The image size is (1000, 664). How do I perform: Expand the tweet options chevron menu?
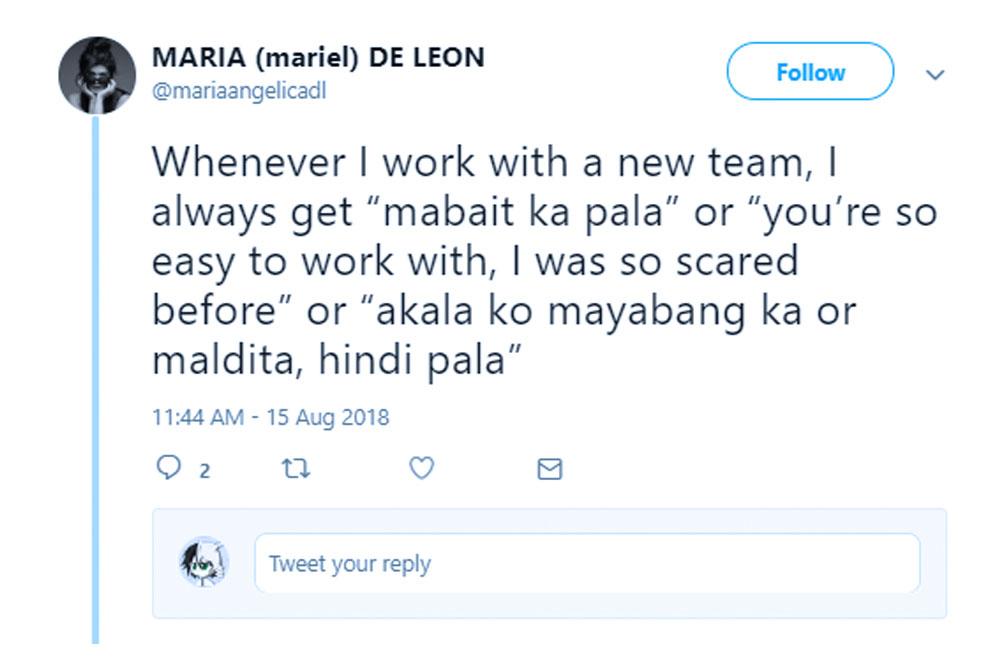point(935,74)
